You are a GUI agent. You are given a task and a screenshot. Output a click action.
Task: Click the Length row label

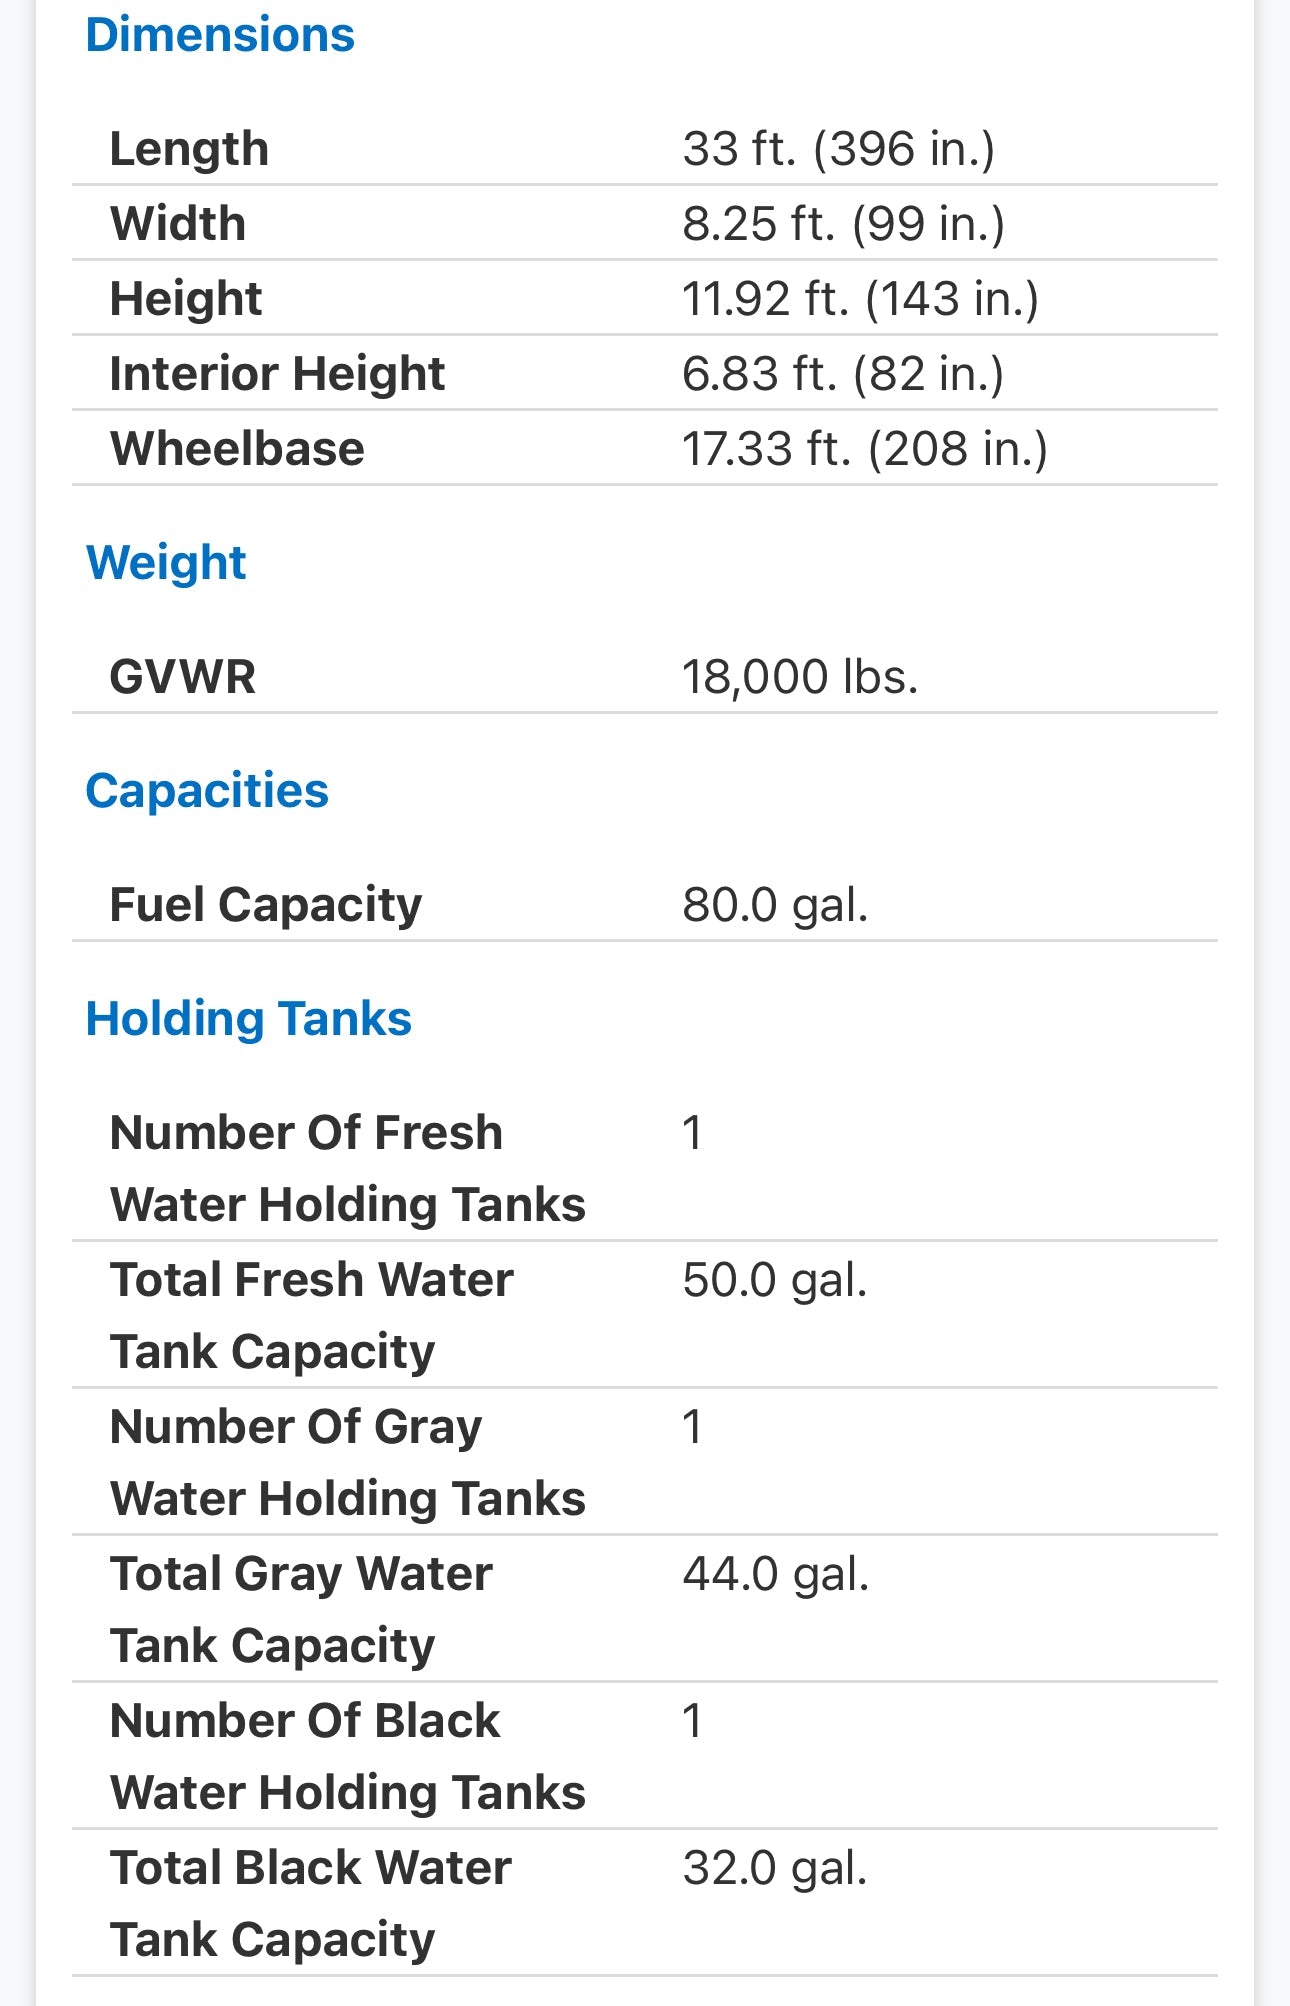click(x=189, y=149)
